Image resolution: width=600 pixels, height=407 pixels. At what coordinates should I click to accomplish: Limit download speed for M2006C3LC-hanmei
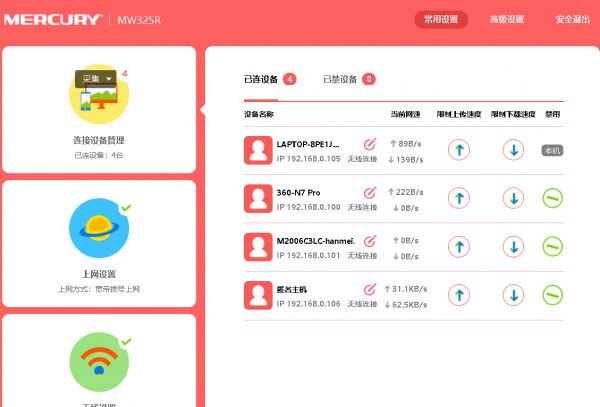point(513,247)
